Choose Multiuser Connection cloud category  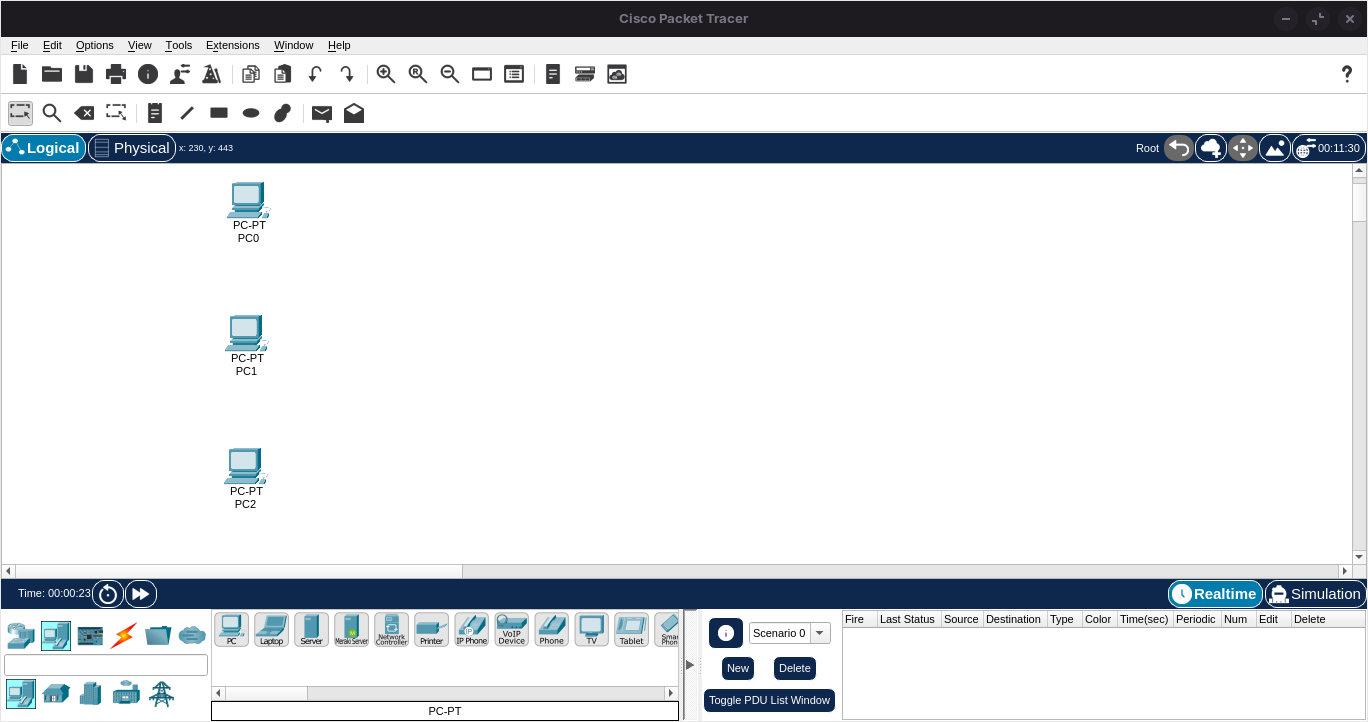pyautogui.click(x=192, y=635)
